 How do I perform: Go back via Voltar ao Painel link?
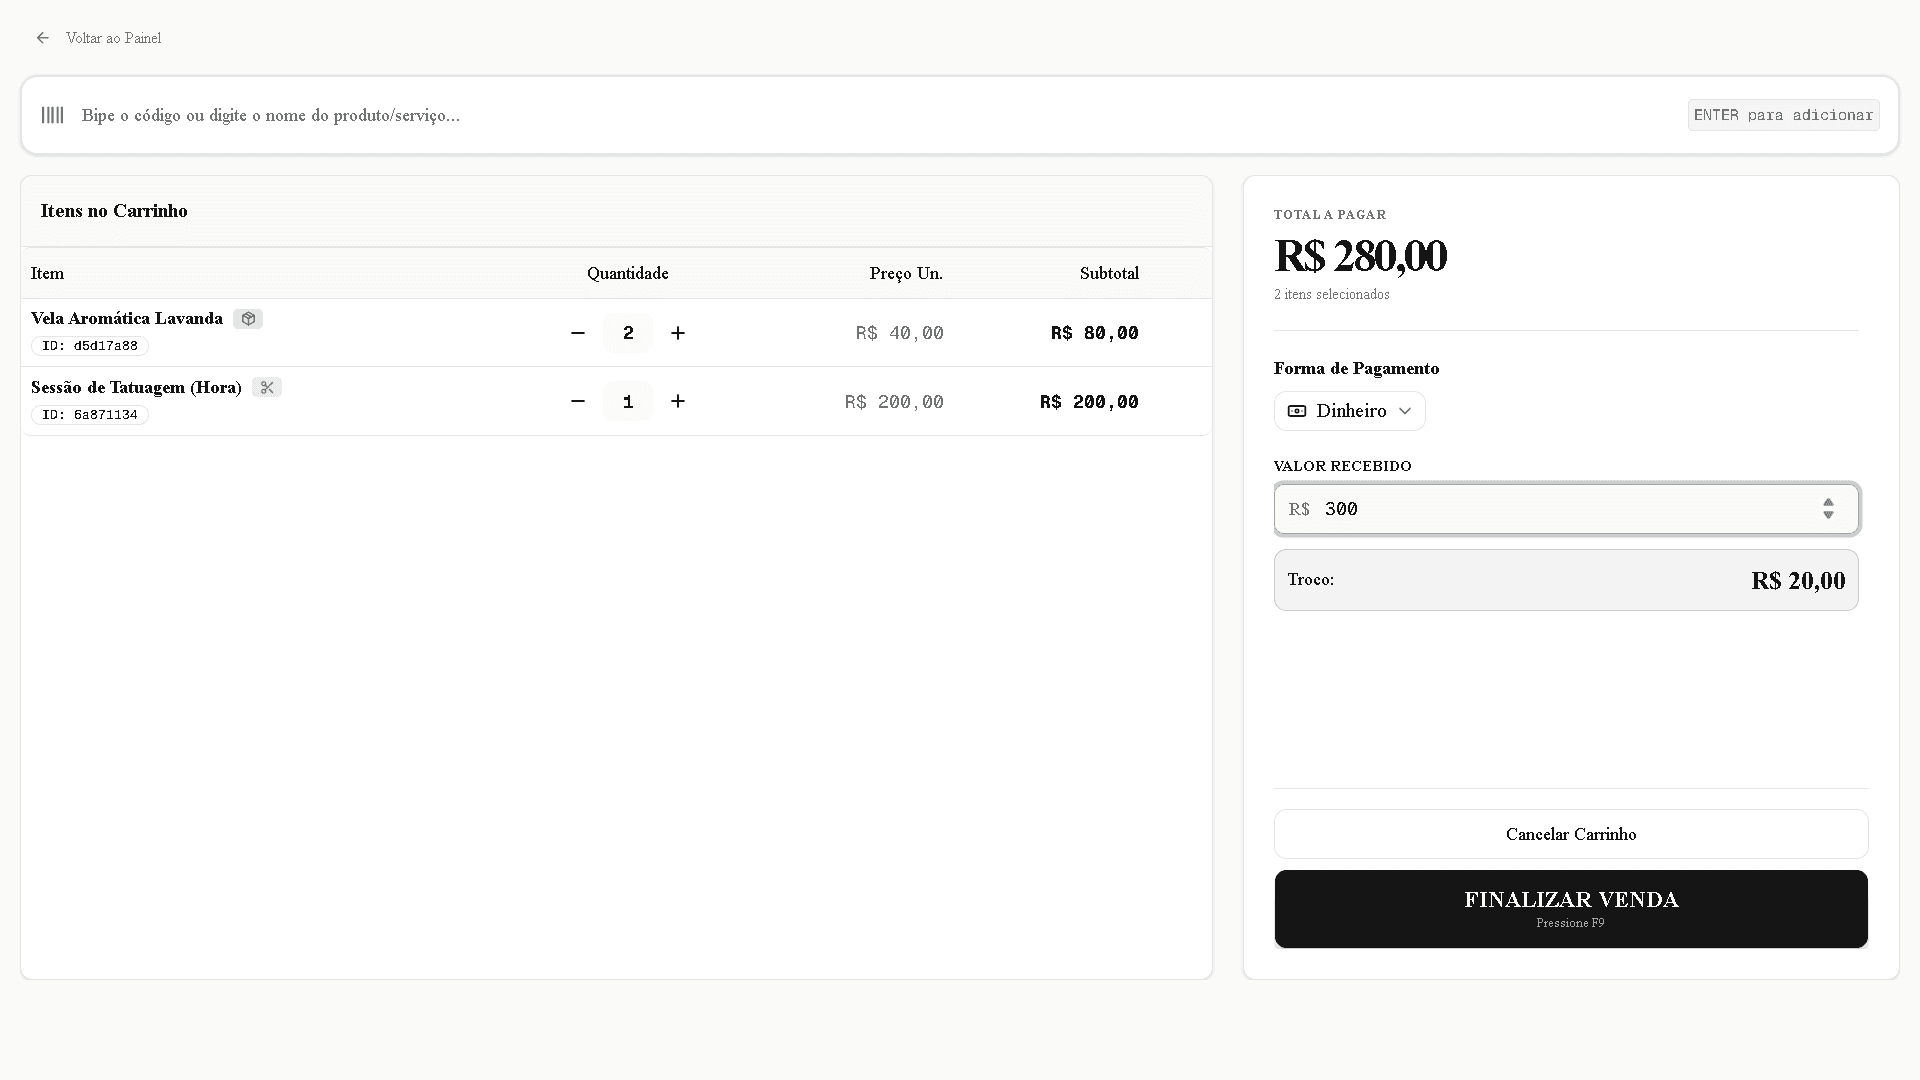point(113,38)
